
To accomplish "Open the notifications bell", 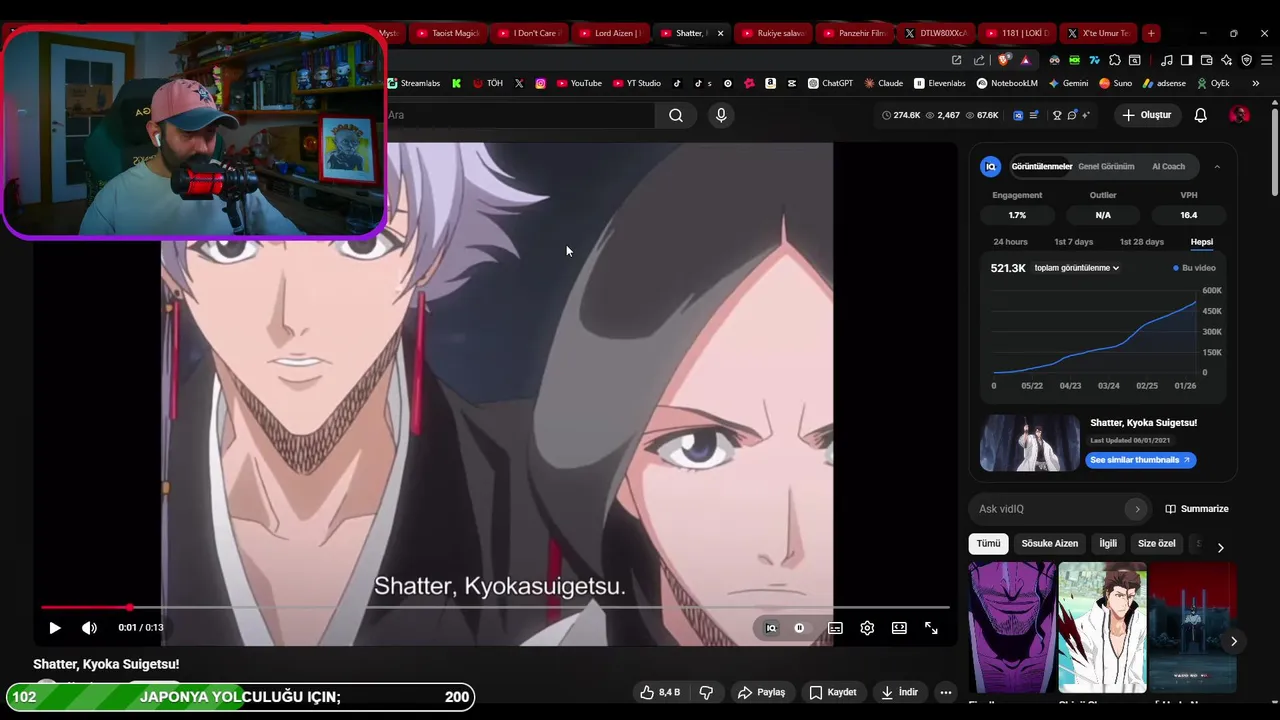I will click(1200, 115).
